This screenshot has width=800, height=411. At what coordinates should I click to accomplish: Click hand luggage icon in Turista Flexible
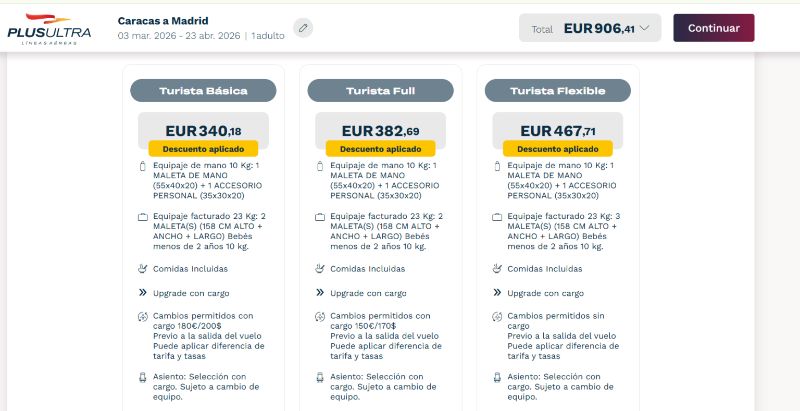(496, 165)
